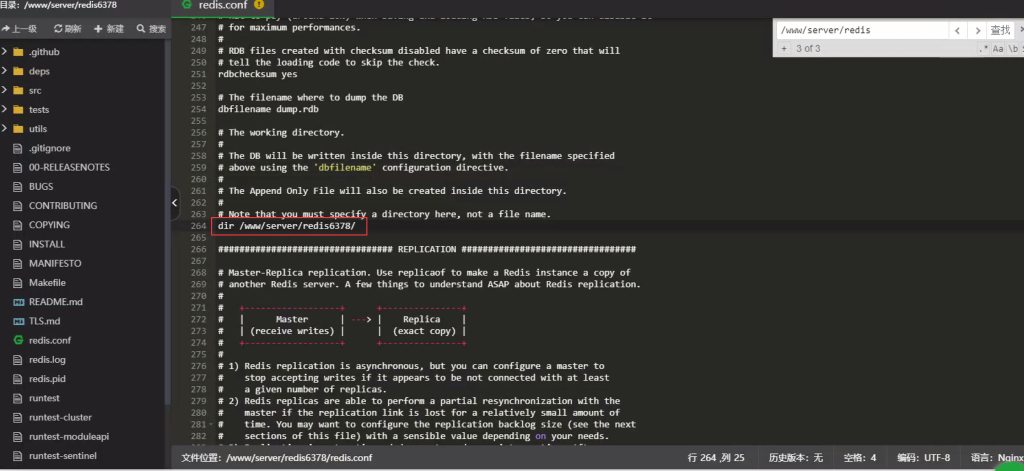The height and width of the screenshot is (471, 1024).
Task: Jump to previous search match
Action: click(x=958, y=31)
